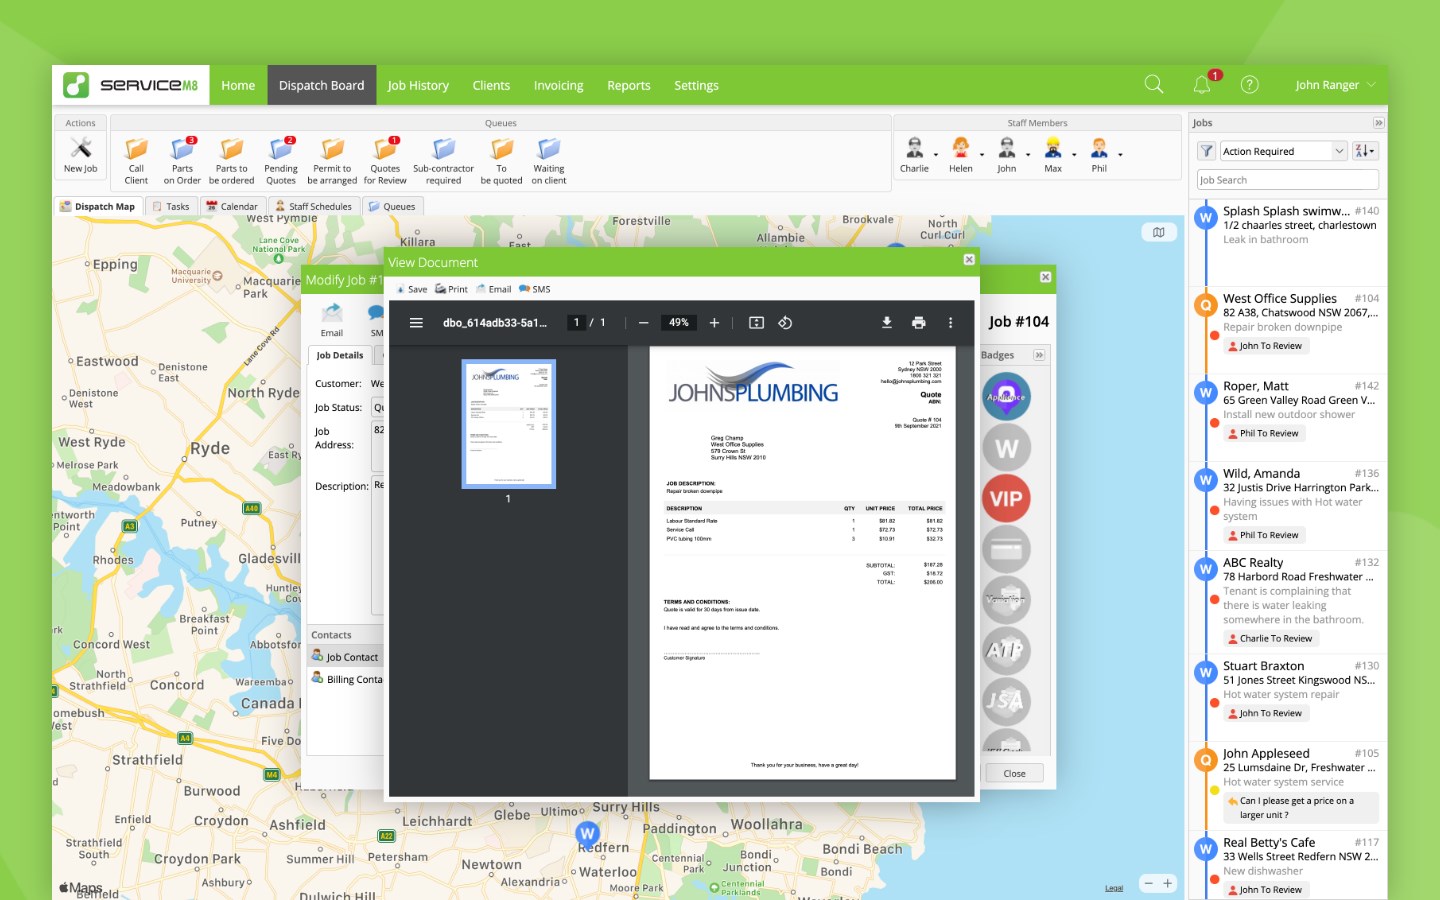Click Print in View Document toolbar
This screenshot has height=900, width=1440.
[x=451, y=289]
